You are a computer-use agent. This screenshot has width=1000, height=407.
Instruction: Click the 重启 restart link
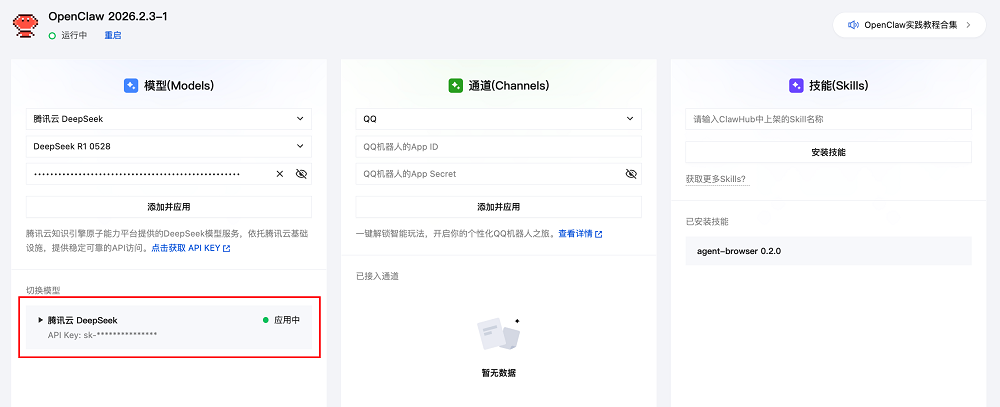click(x=113, y=36)
